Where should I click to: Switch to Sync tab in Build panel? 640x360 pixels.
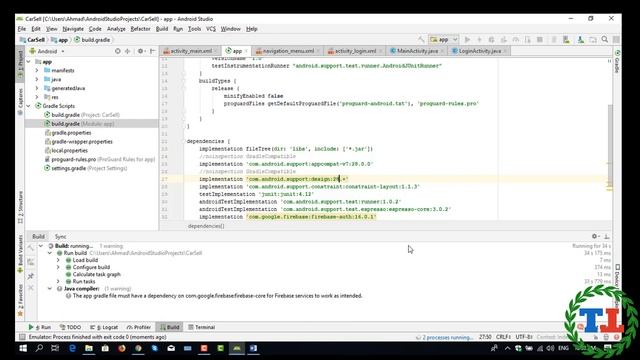[x=60, y=237]
